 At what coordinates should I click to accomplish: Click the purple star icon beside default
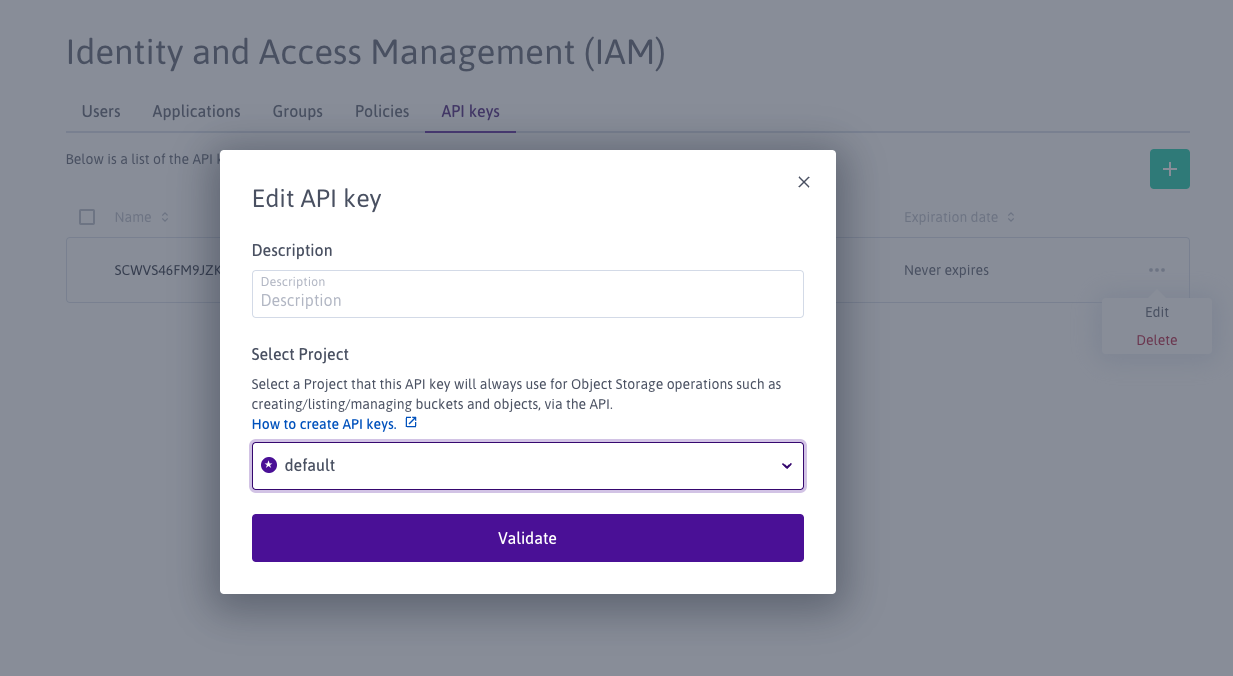pos(268,465)
